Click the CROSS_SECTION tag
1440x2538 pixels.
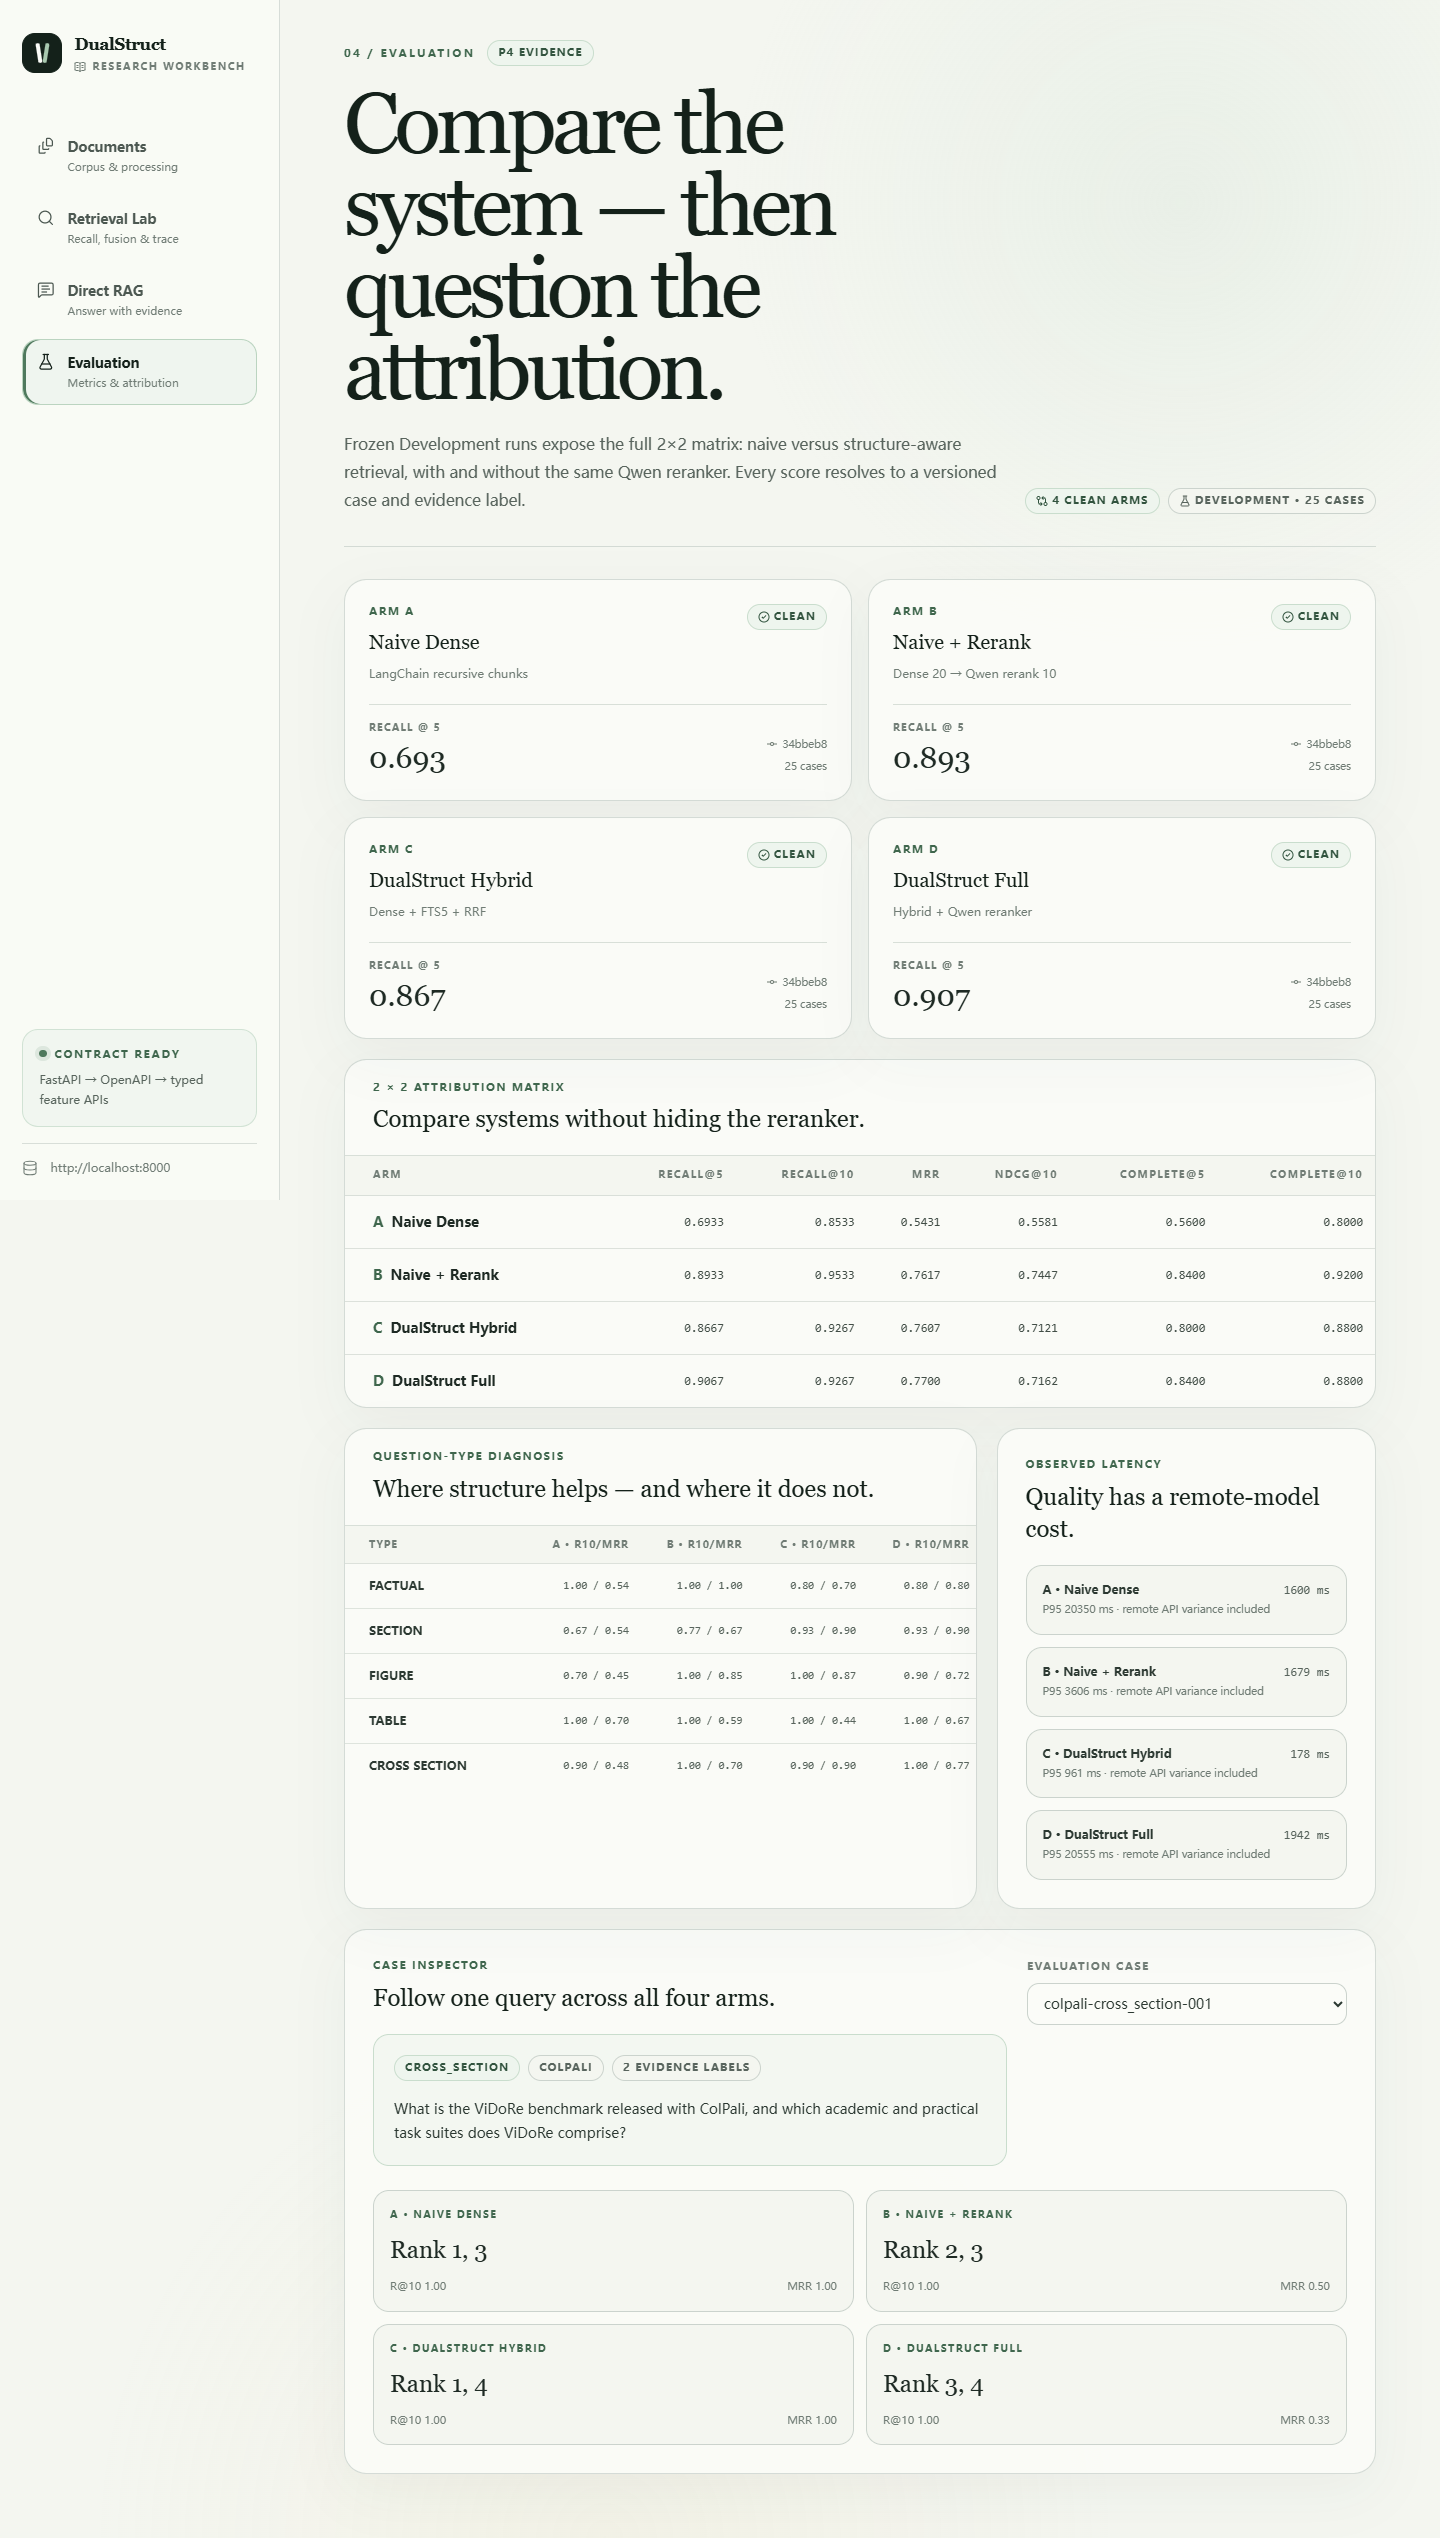(456, 2067)
